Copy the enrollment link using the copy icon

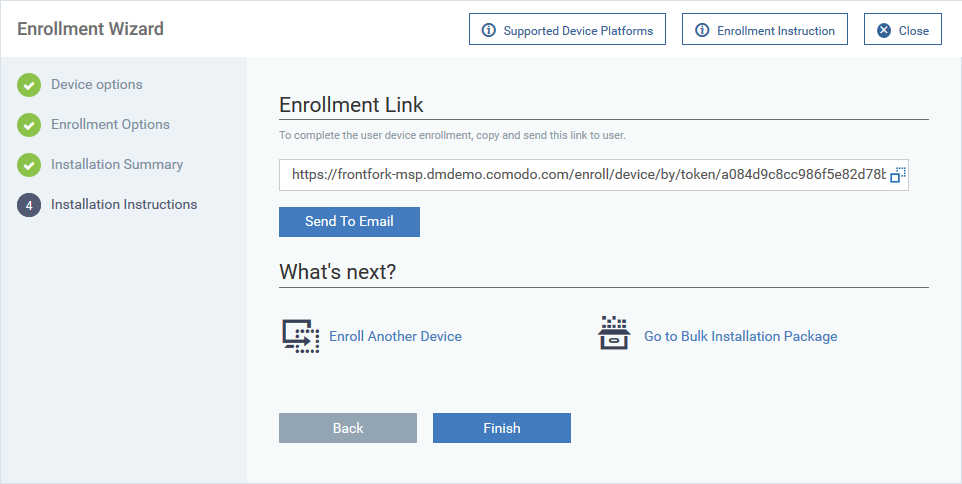(x=898, y=175)
